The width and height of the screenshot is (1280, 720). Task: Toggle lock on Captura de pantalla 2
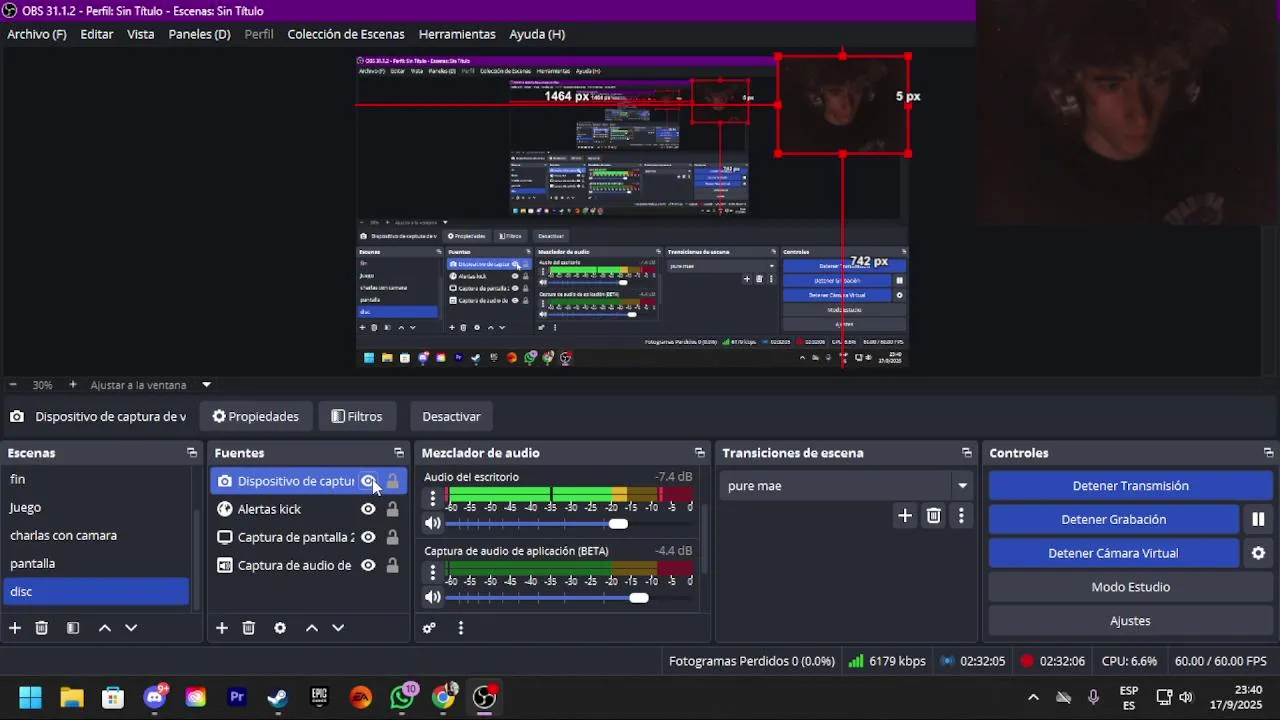coord(392,537)
